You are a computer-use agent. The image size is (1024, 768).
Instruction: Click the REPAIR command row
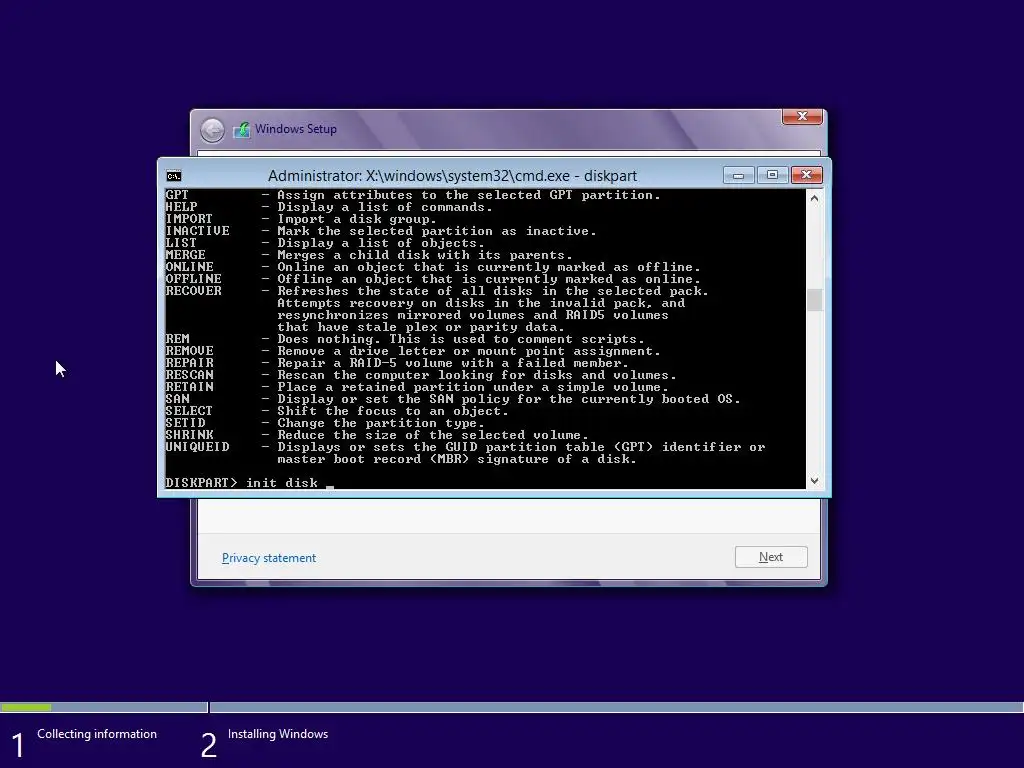click(x=396, y=363)
